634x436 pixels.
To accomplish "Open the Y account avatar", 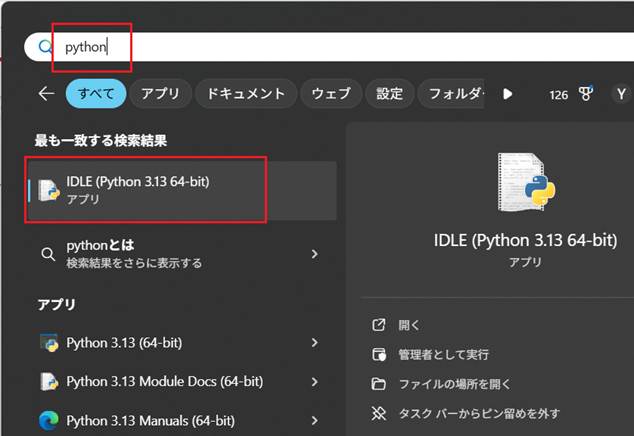I will pos(621,94).
